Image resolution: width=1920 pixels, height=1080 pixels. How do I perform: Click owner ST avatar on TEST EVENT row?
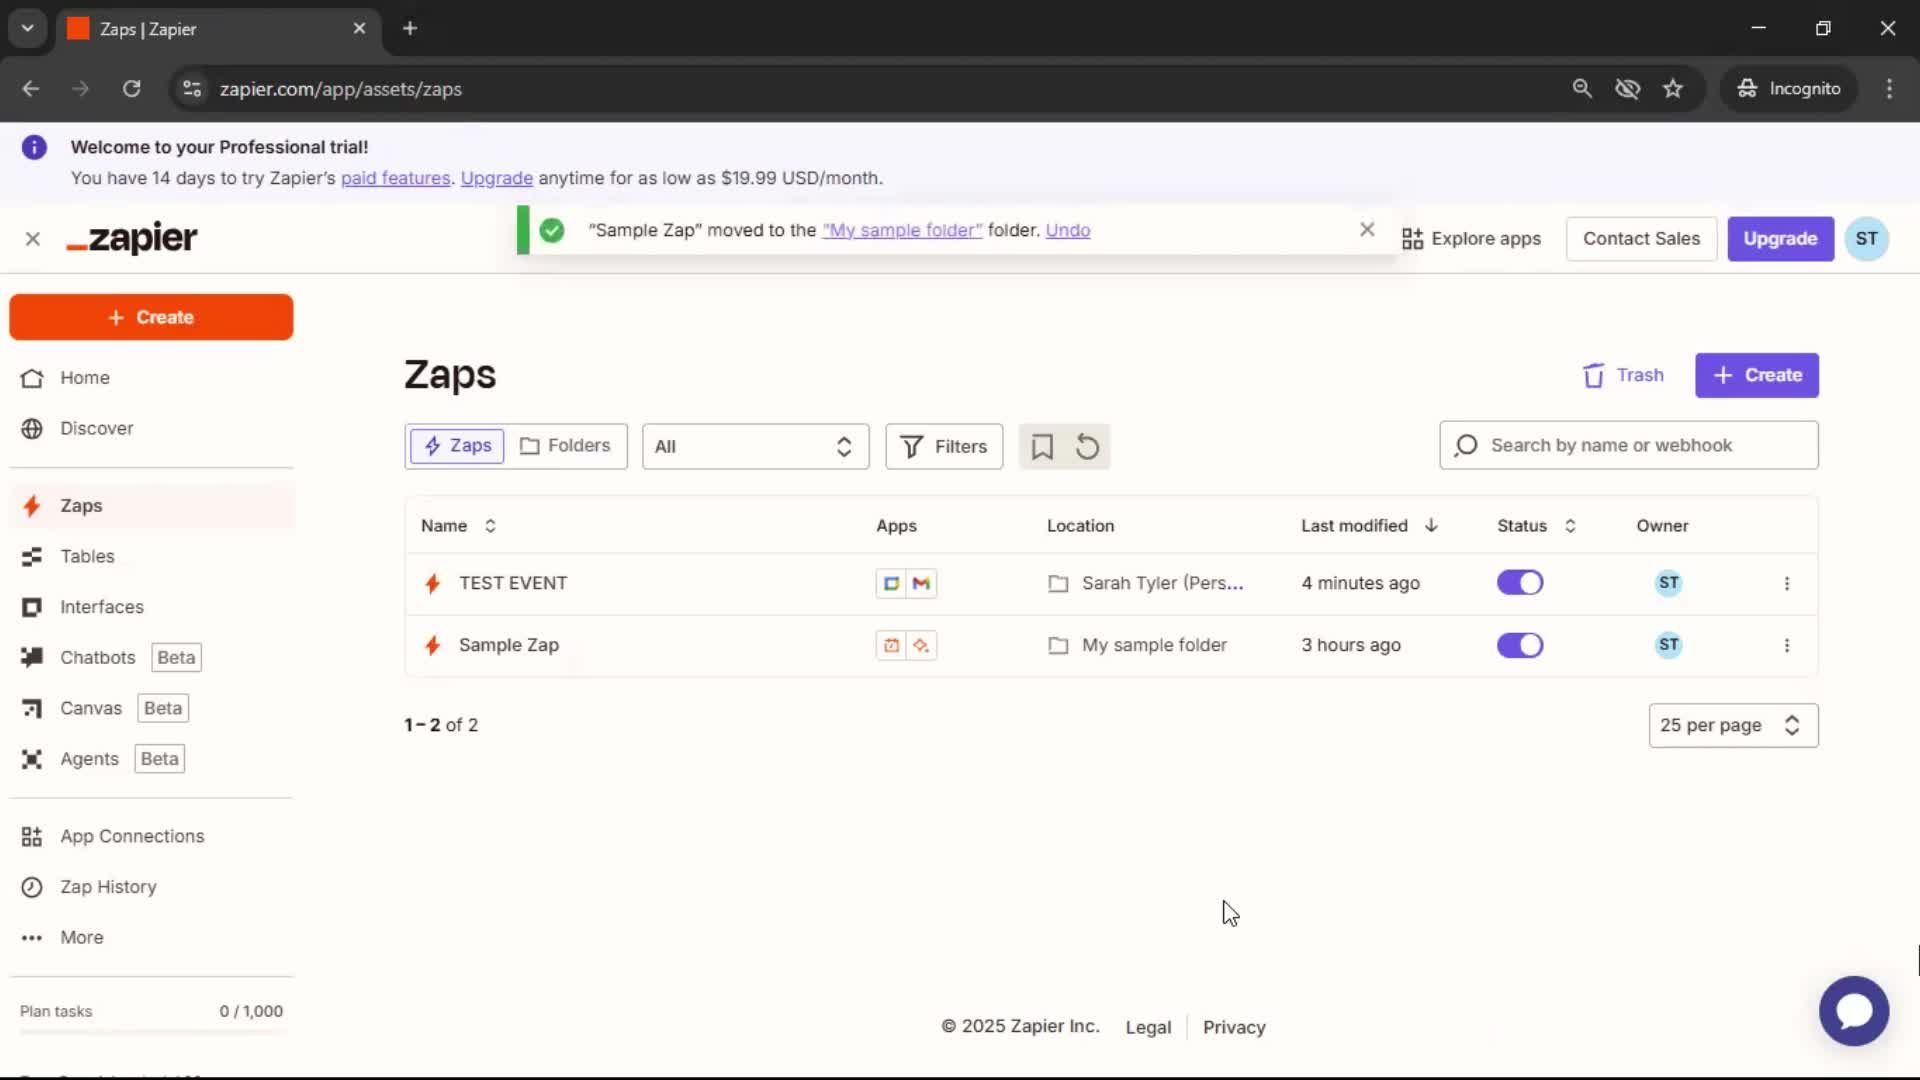(1668, 583)
